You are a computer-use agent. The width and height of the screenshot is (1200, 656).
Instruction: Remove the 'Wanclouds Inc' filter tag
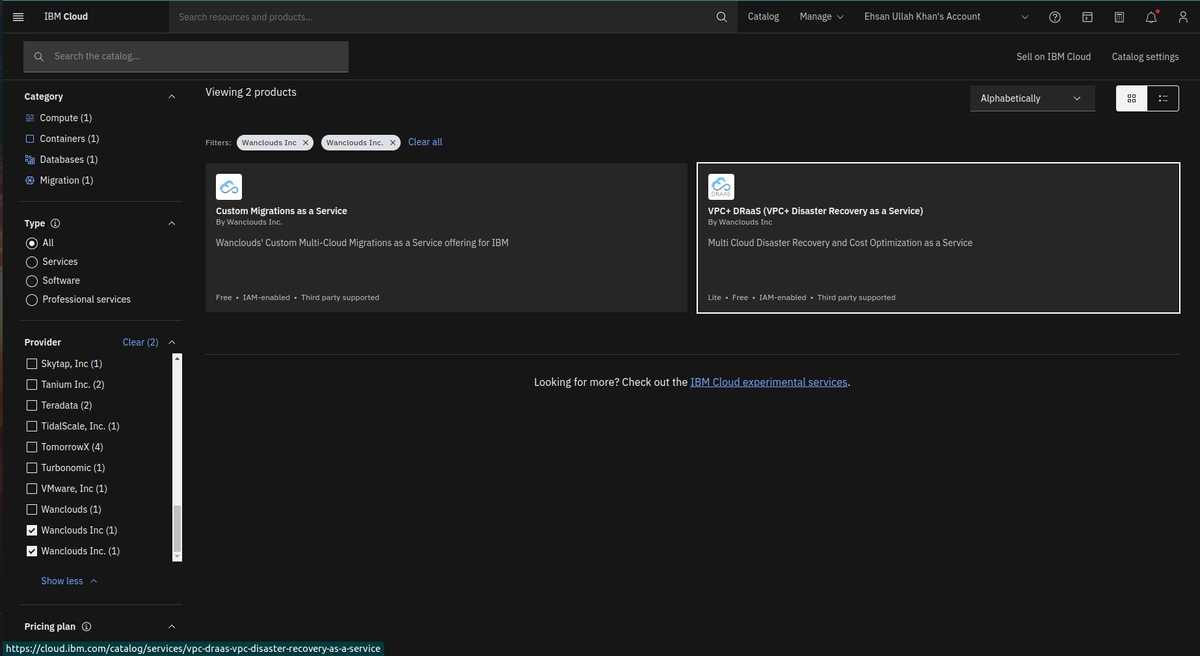click(306, 143)
